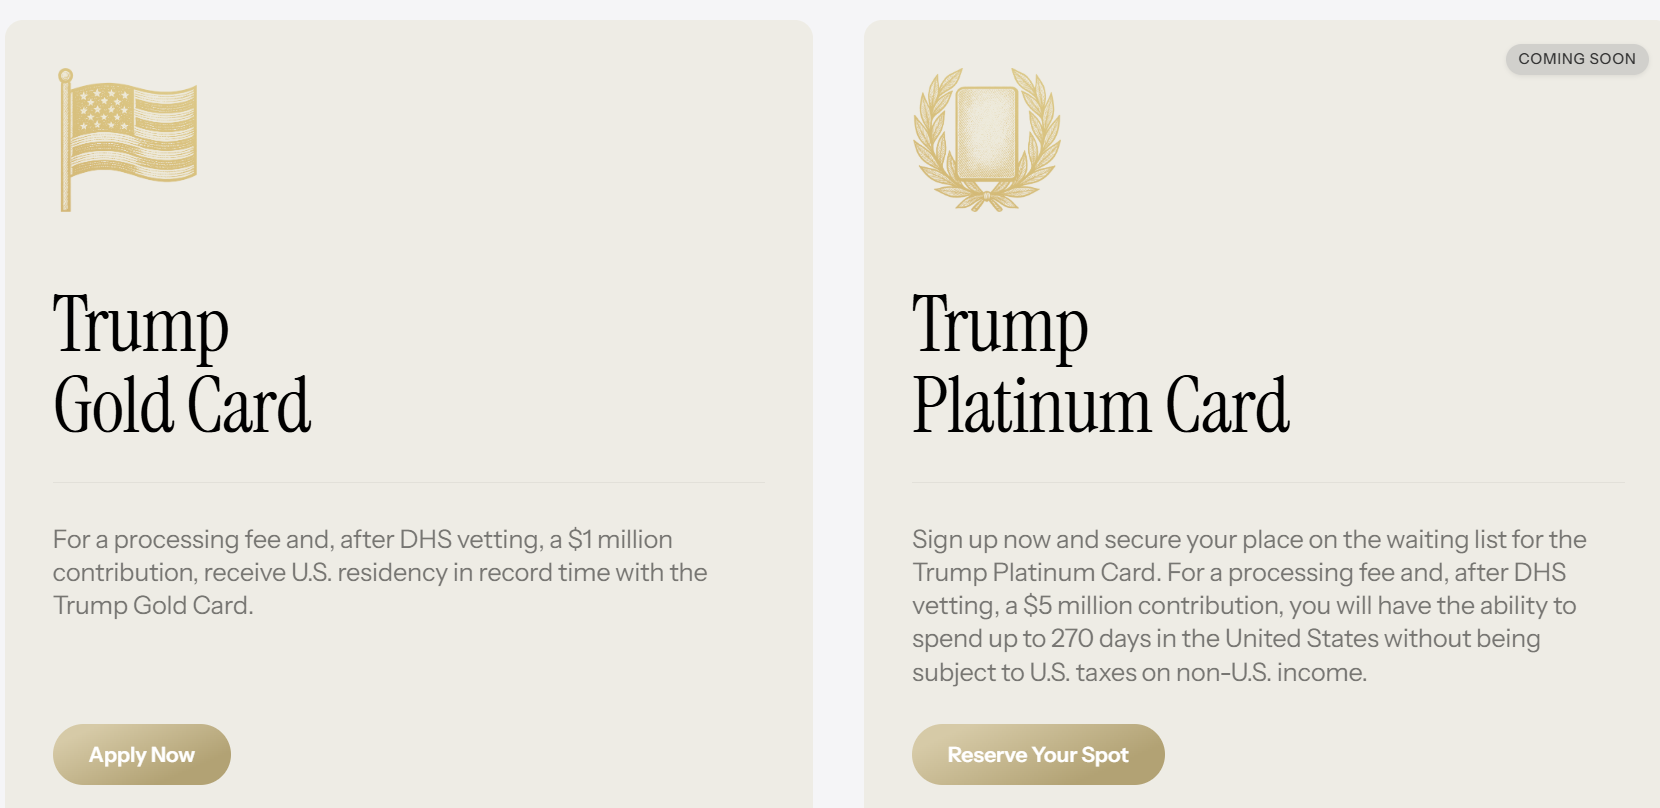1660x808 pixels.
Task: Click the "$1 million" text in the Gold Card description
Action: (x=620, y=540)
